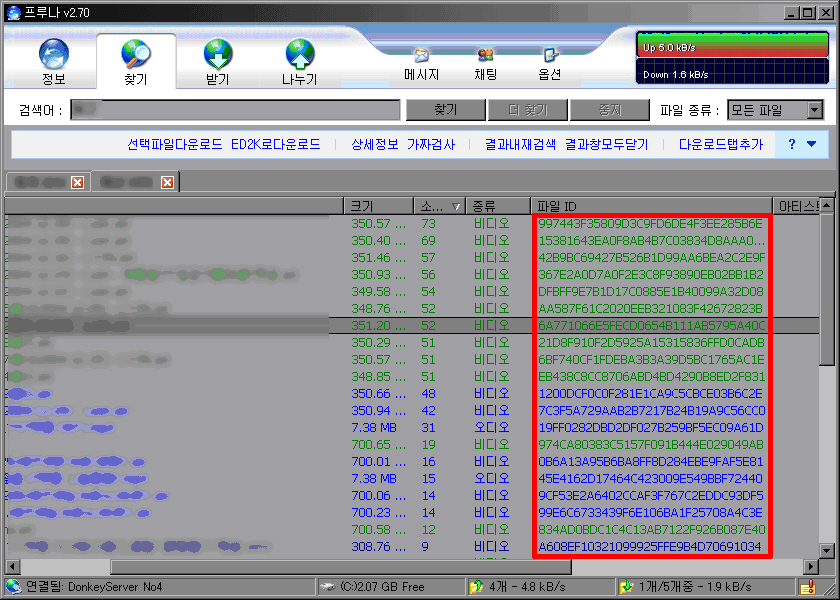Click the 파일 ID column header
Viewport: 840px width, 600px height.
click(650, 205)
